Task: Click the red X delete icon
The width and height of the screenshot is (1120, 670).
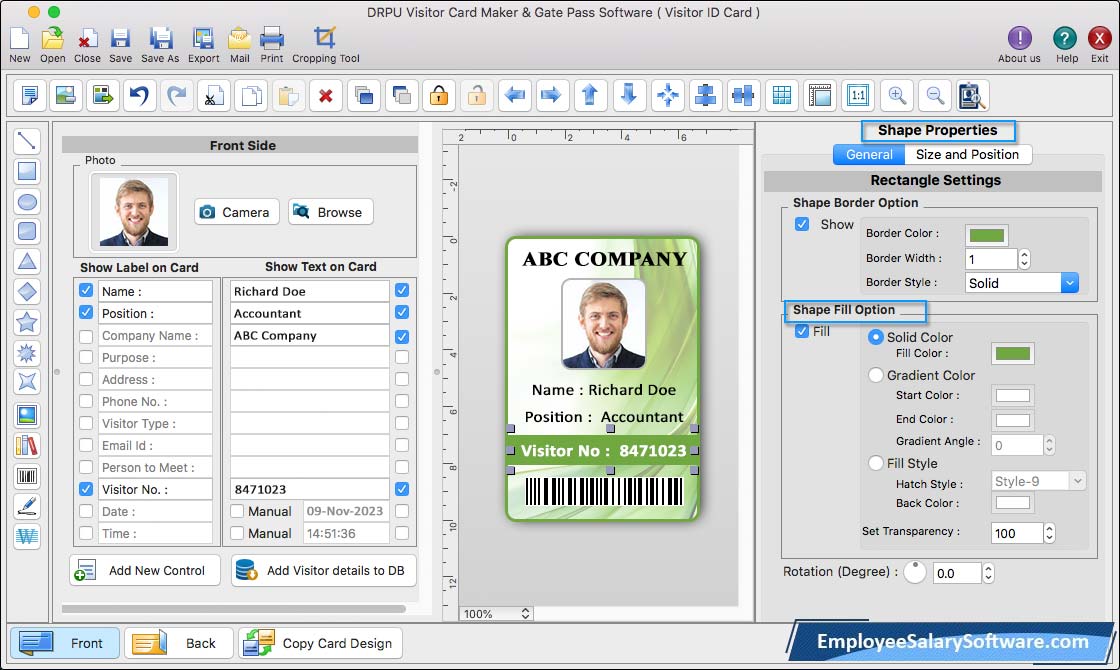Action: coord(326,95)
